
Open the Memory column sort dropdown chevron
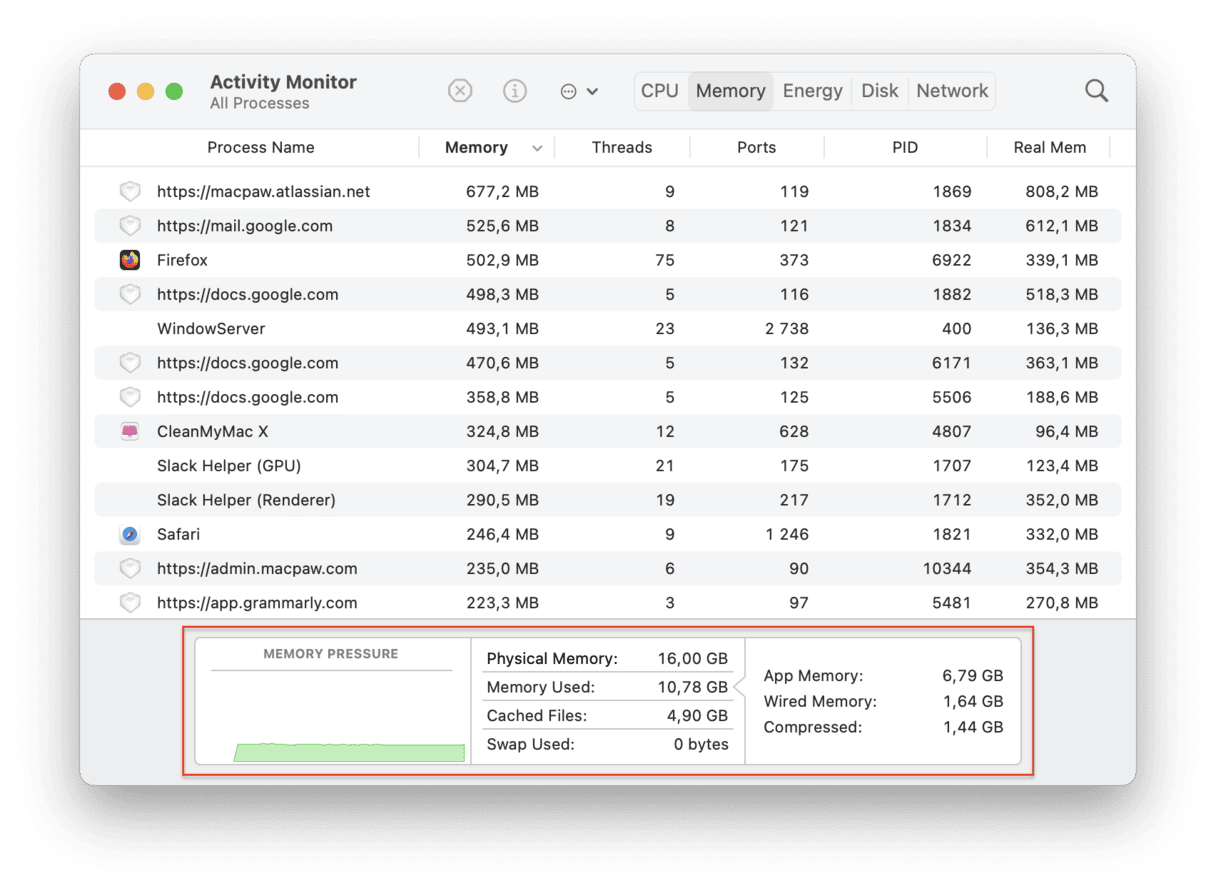pos(537,147)
